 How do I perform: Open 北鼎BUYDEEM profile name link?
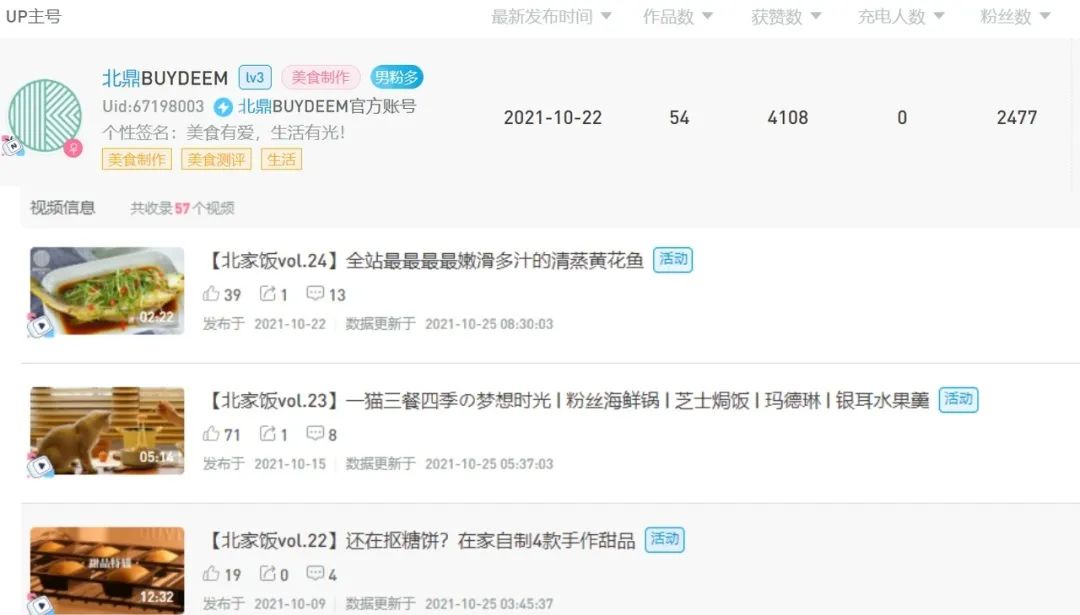point(165,78)
